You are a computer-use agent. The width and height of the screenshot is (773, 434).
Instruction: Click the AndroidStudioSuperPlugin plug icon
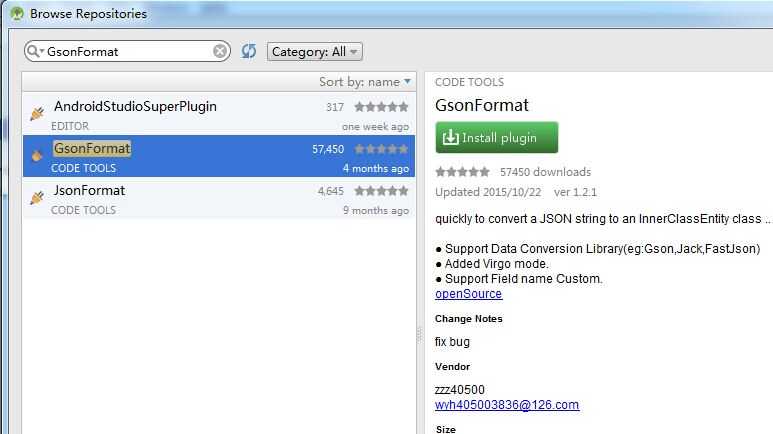pyautogui.click(x=37, y=113)
